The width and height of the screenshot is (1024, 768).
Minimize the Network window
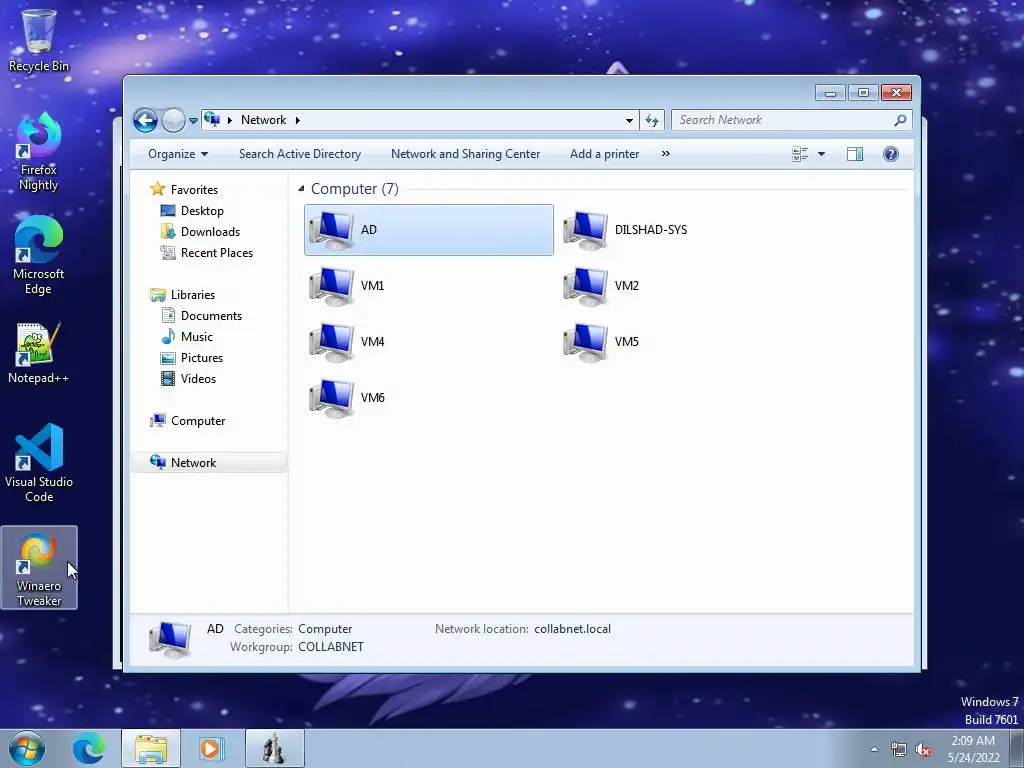(830, 93)
